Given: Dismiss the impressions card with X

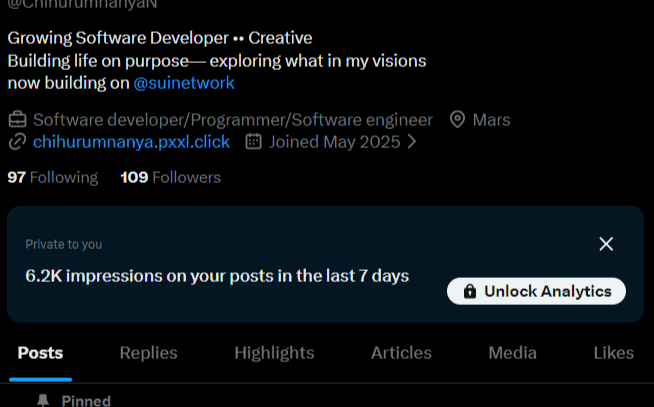Looking at the screenshot, I should 606,244.
